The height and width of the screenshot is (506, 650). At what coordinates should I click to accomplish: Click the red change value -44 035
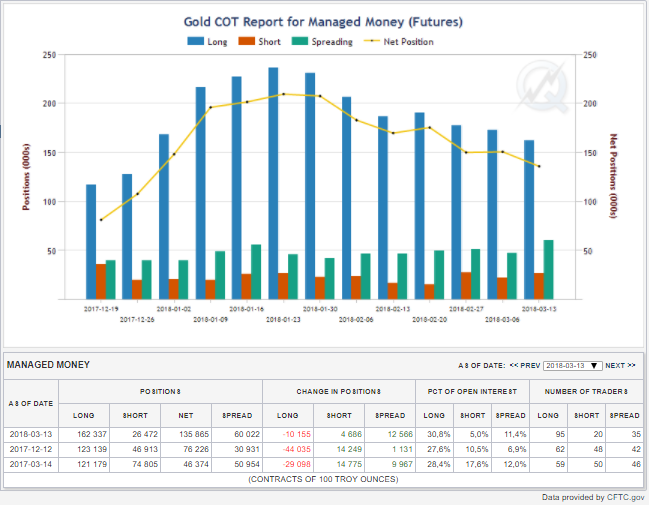[x=296, y=450]
